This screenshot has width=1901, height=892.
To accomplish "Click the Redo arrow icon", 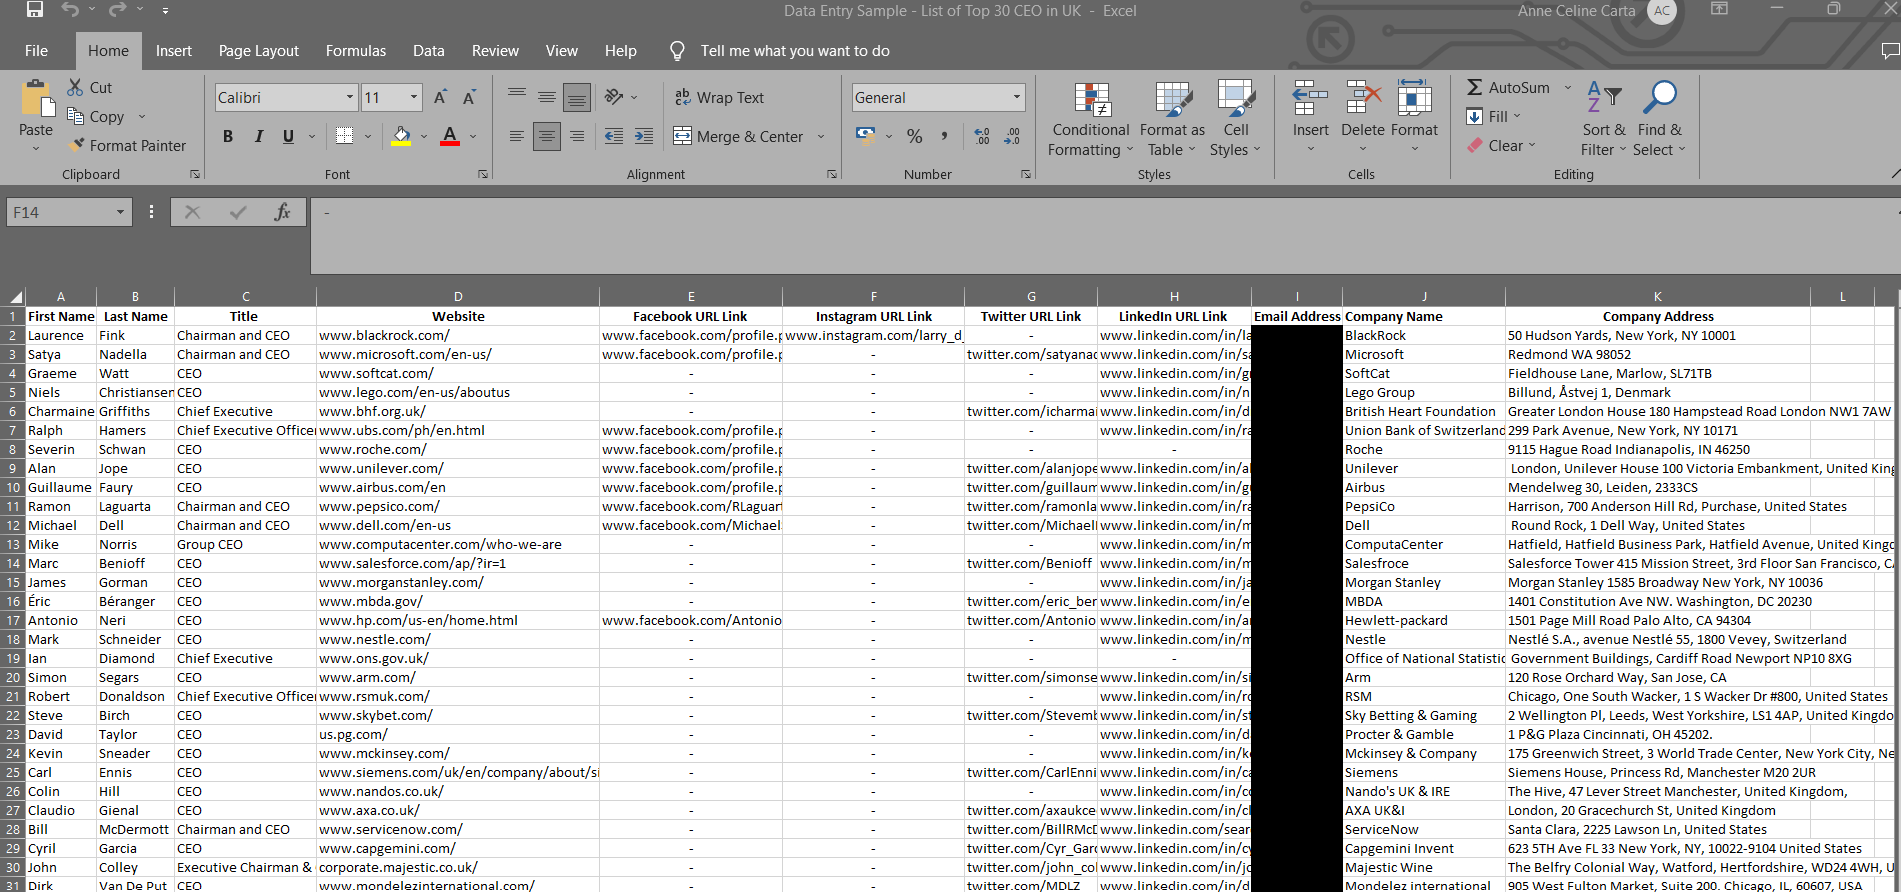I will point(117,10).
